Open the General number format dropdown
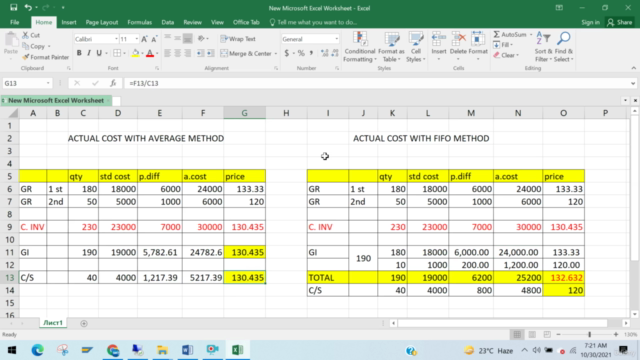The width and height of the screenshot is (640, 360). tap(336, 39)
